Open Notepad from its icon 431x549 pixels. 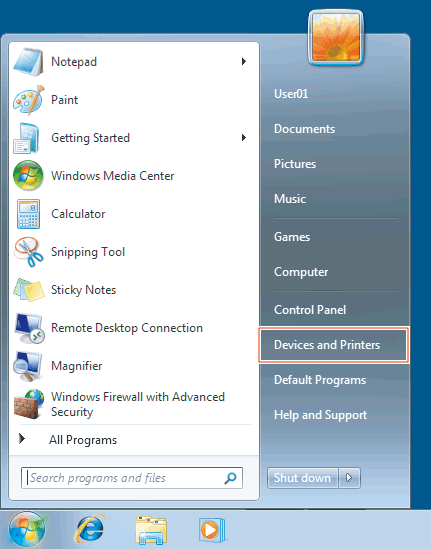click(x=29, y=62)
